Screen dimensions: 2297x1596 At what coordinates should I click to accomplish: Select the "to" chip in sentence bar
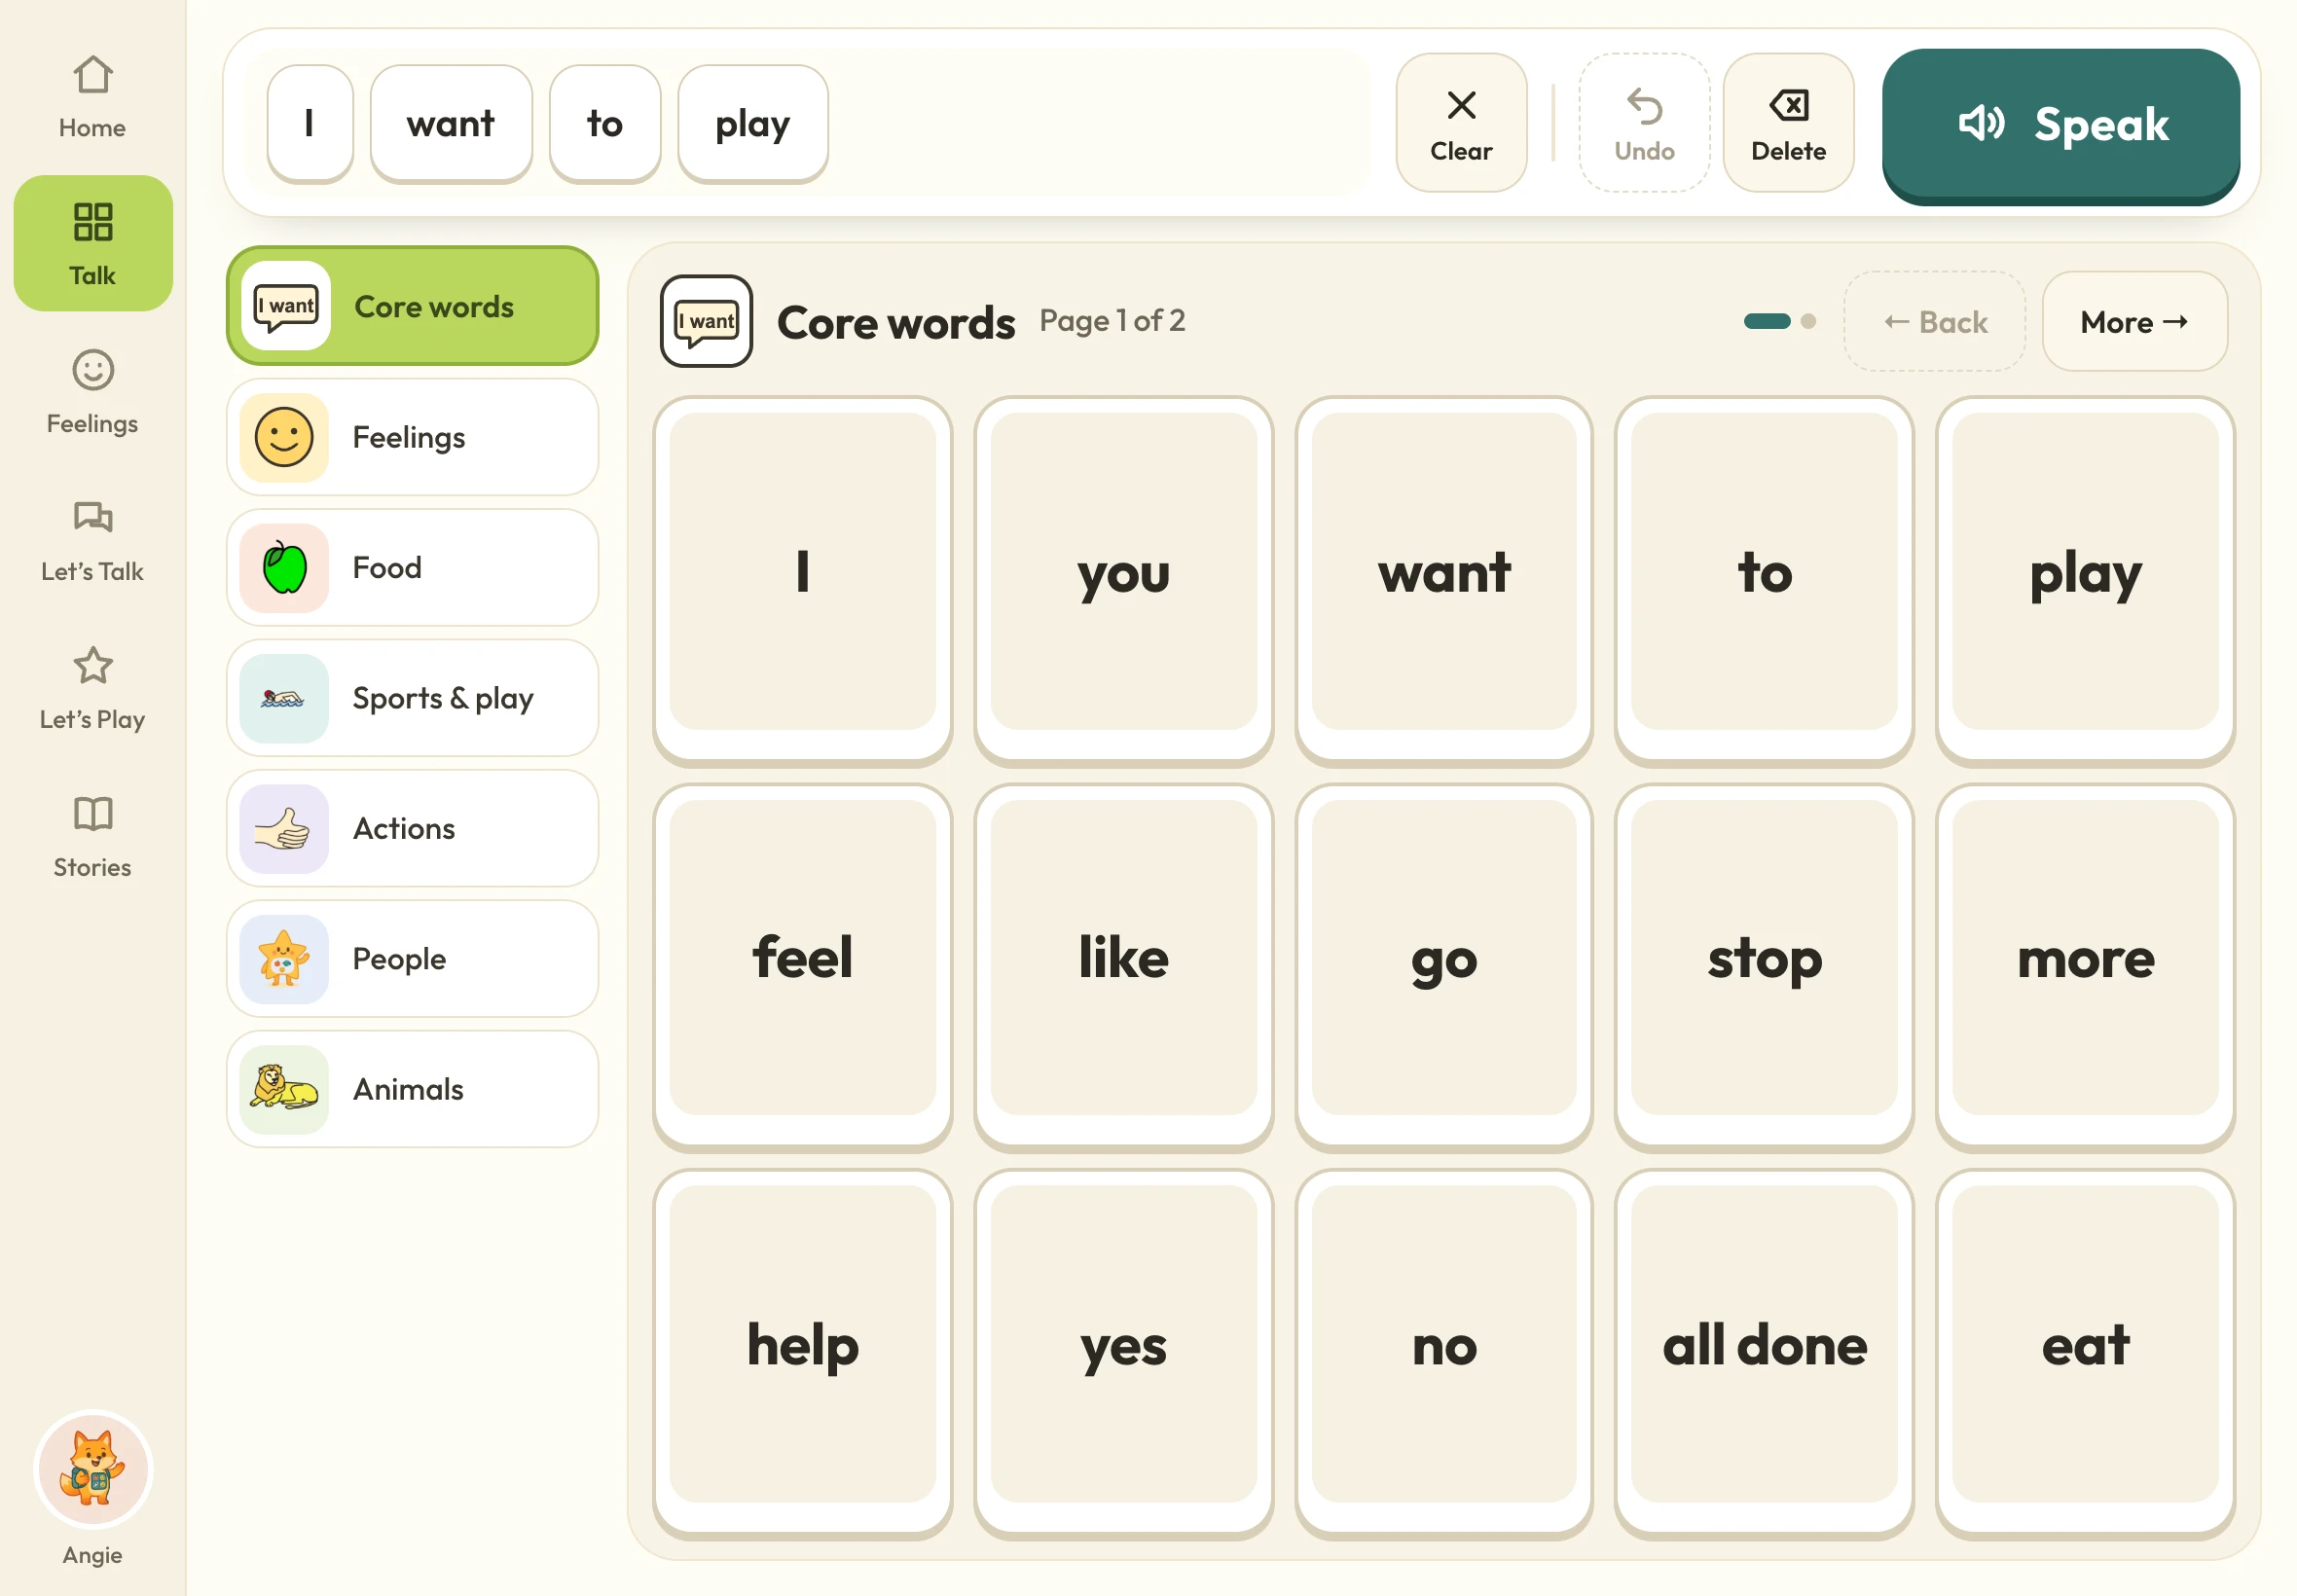[604, 123]
